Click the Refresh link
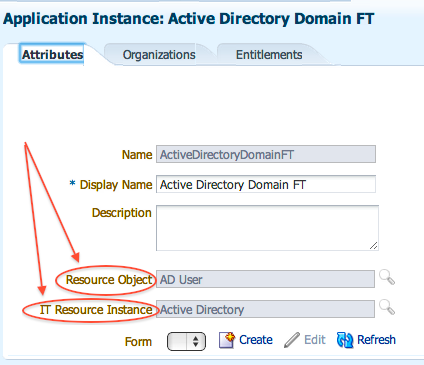Image resolution: width=424 pixels, height=365 pixels. [376, 340]
